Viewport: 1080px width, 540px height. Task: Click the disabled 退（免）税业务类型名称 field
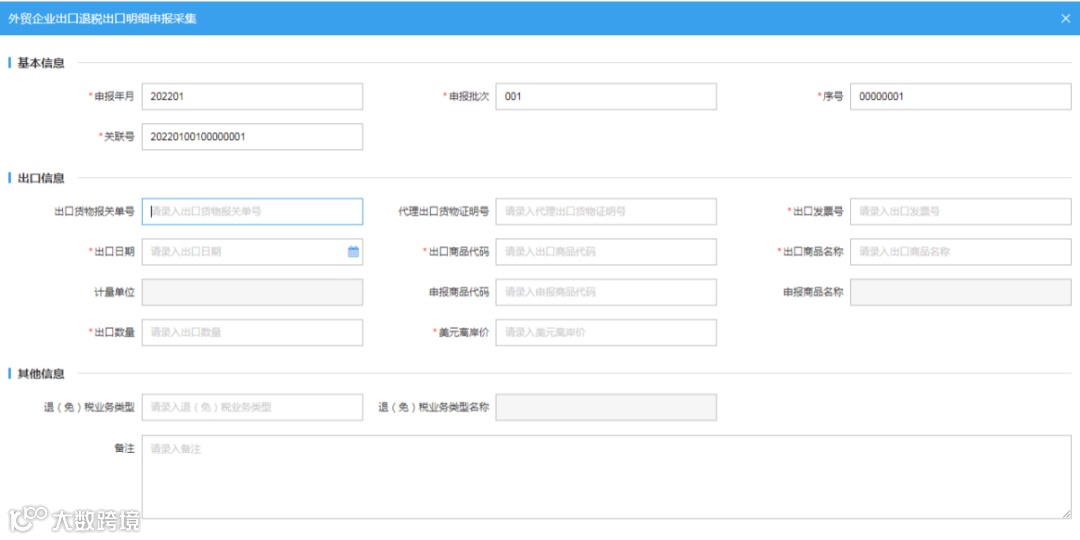[x=606, y=407]
